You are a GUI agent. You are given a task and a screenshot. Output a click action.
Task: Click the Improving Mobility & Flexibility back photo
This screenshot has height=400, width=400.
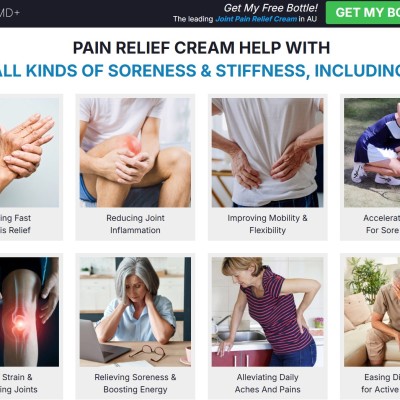[267, 153]
